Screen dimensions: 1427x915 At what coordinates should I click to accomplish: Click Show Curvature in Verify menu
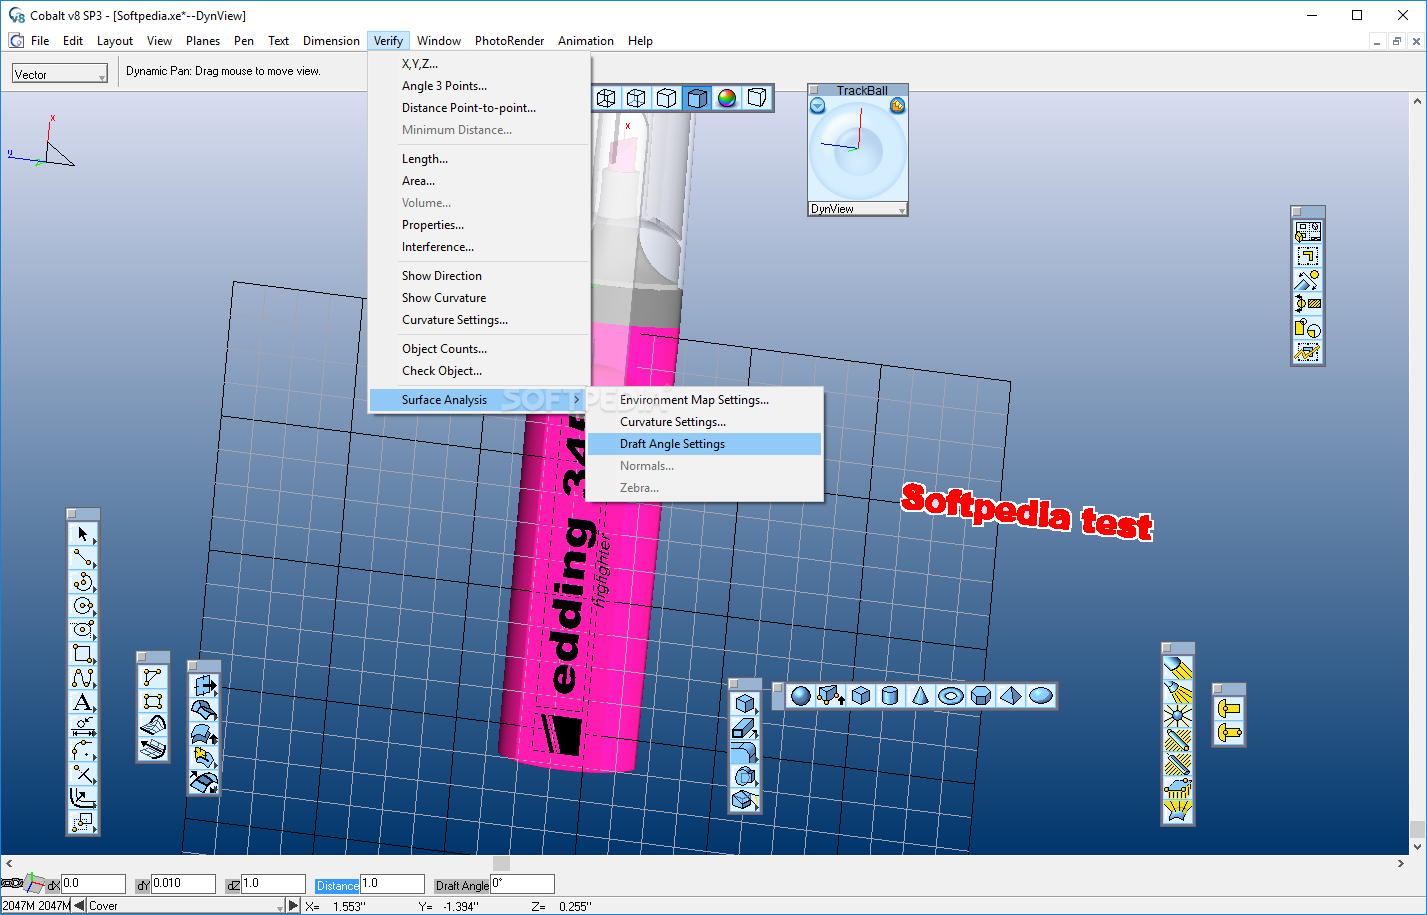444,298
